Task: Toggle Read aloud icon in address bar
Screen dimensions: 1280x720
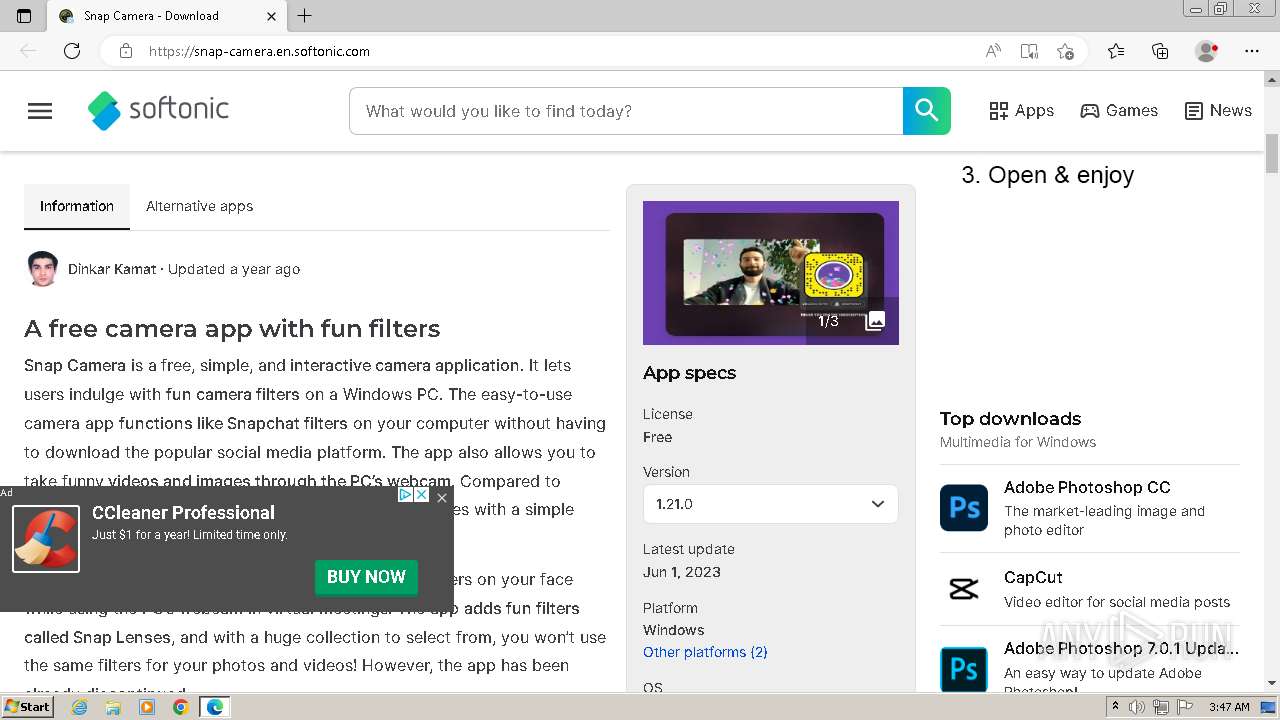Action: [993, 51]
